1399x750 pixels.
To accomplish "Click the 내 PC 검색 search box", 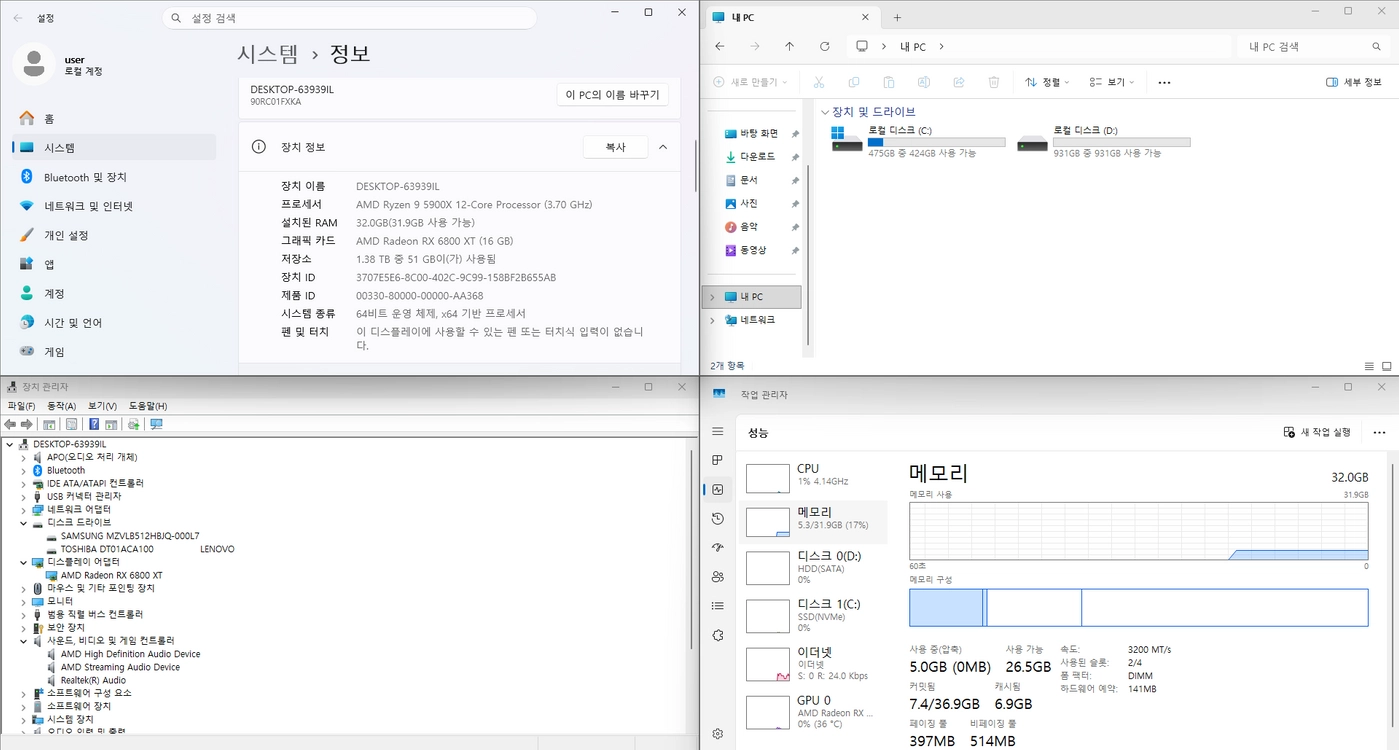I will coord(1313,46).
